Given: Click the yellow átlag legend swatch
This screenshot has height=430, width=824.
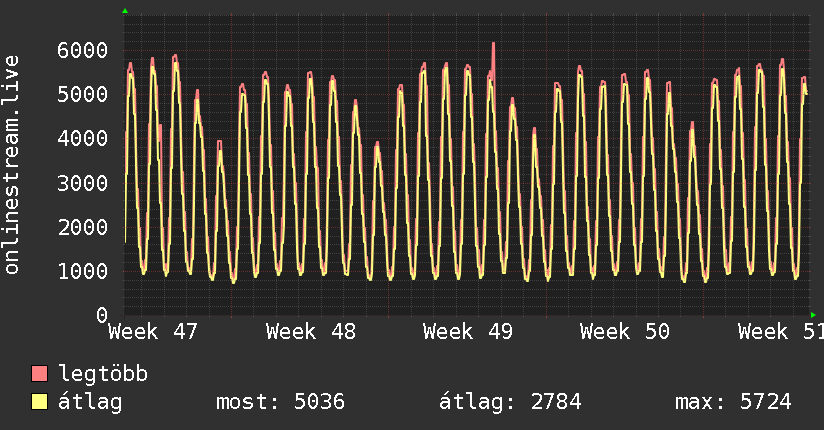Looking at the screenshot, I should tap(40, 402).
